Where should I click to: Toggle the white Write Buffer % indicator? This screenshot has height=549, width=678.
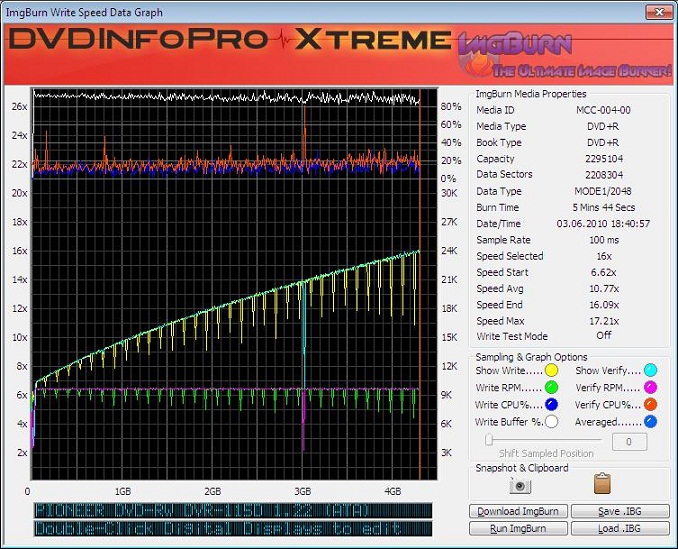[550, 423]
